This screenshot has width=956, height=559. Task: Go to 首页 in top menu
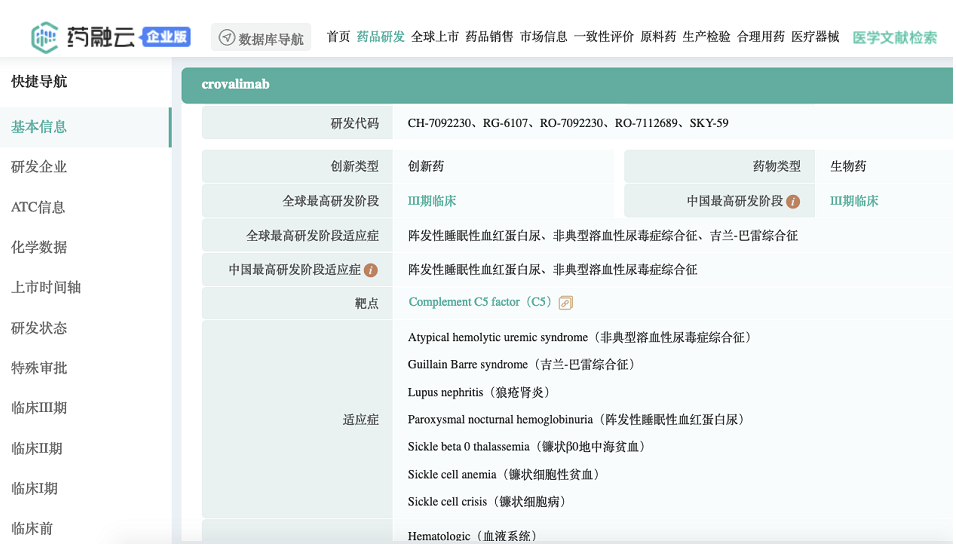click(x=338, y=37)
